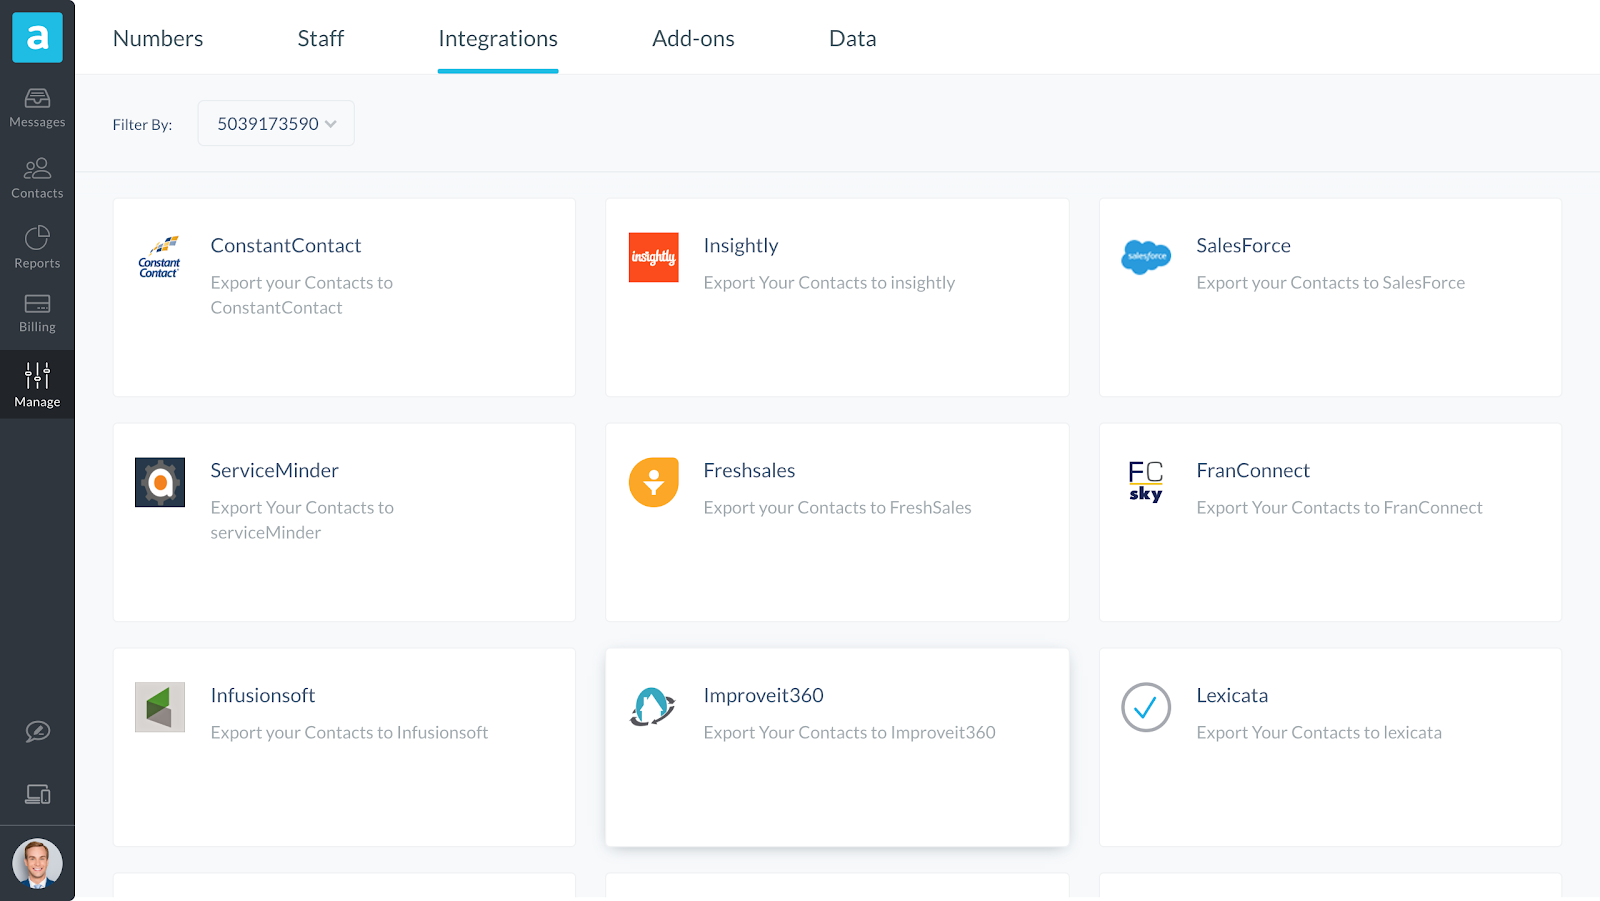Click 'Export your Contacts to FreshSales' text
Screen dimensions: 1600x901
point(838,508)
